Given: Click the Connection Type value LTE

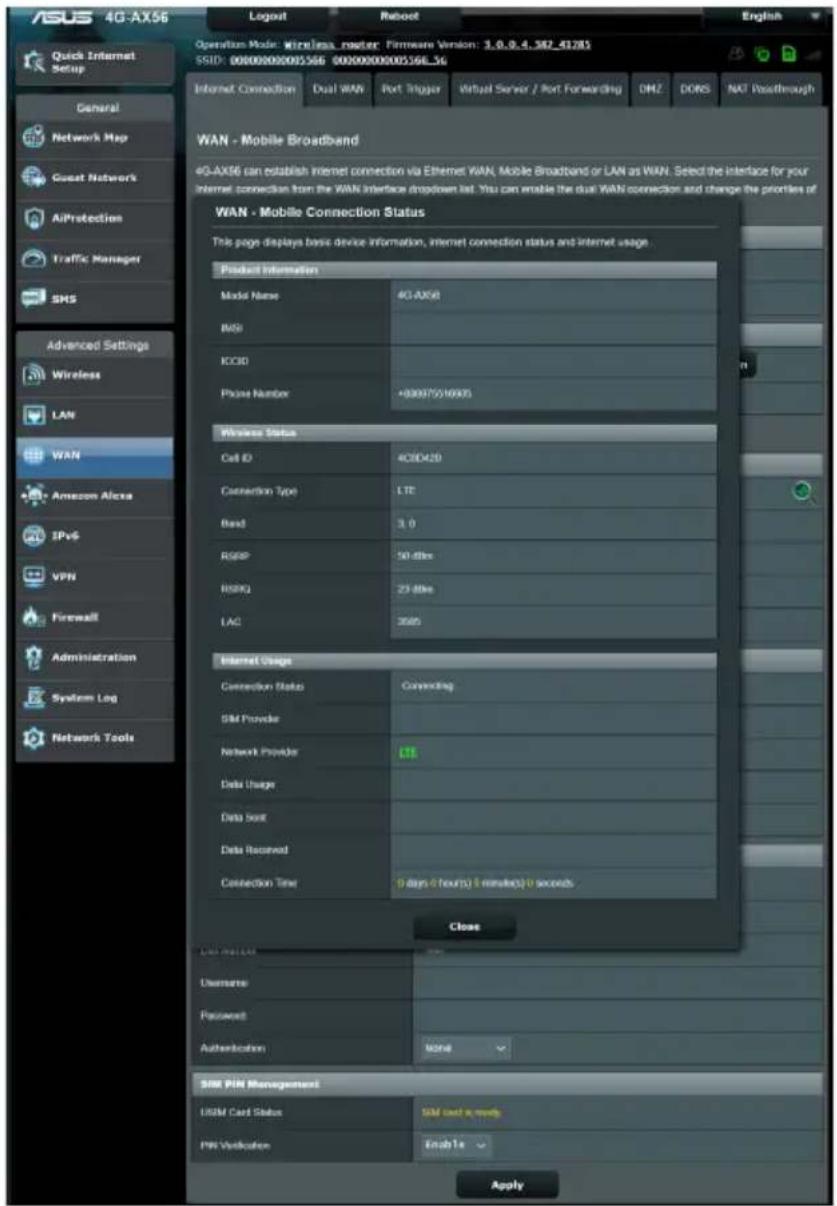Looking at the screenshot, I should [x=406, y=491].
